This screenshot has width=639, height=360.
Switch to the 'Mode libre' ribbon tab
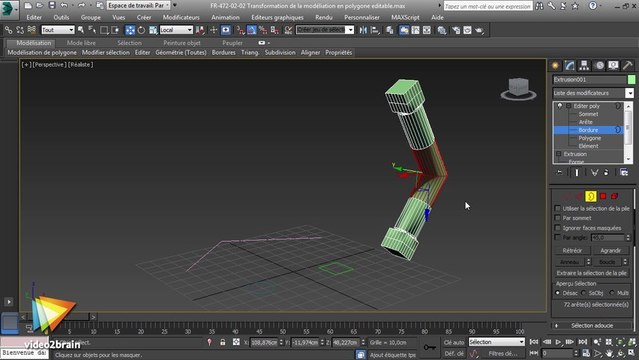[81, 43]
